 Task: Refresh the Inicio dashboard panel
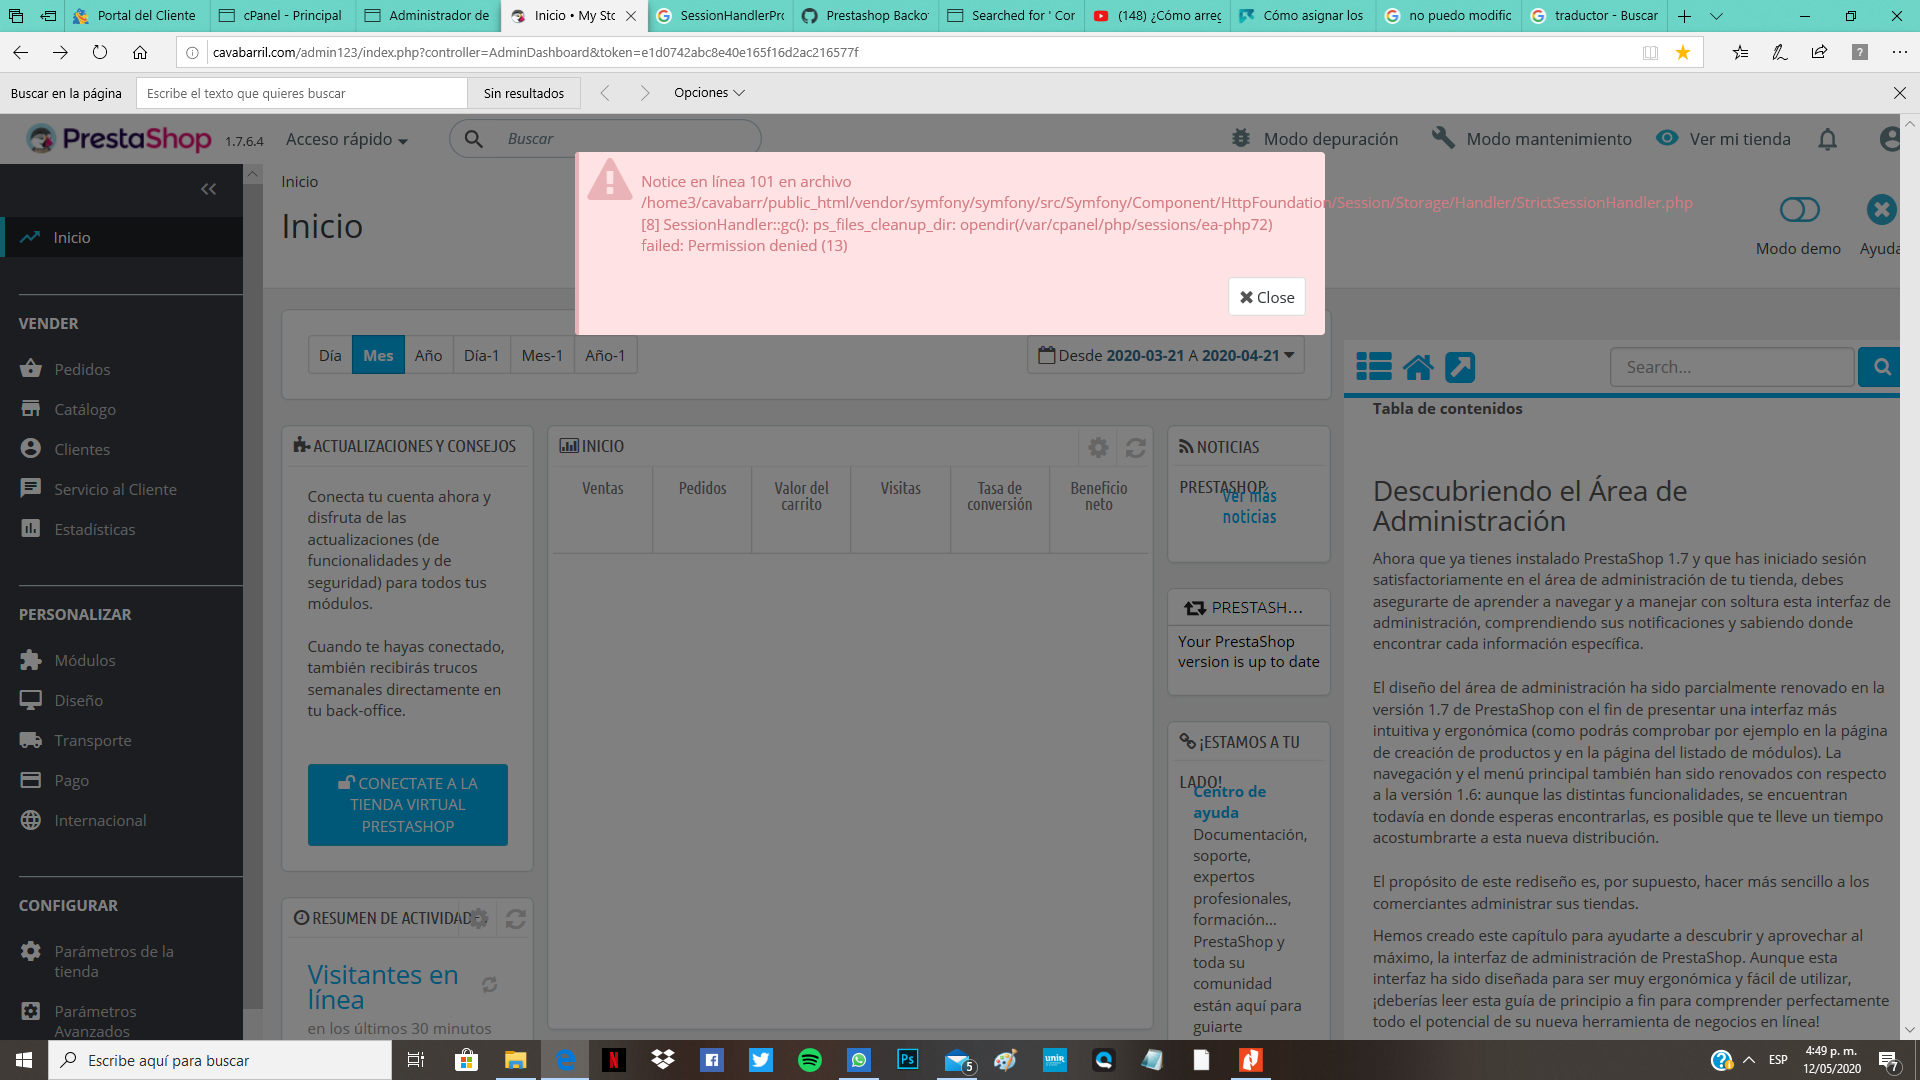coord(1135,447)
